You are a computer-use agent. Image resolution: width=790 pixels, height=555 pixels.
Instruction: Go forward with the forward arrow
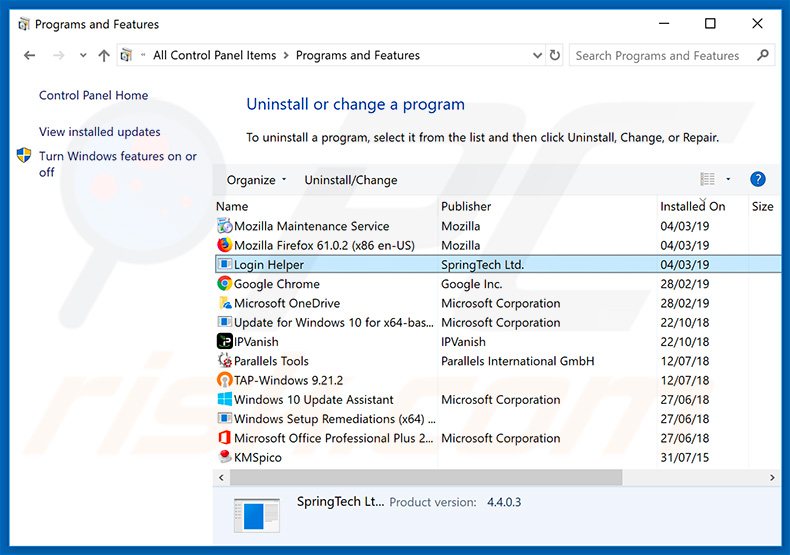coord(58,55)
